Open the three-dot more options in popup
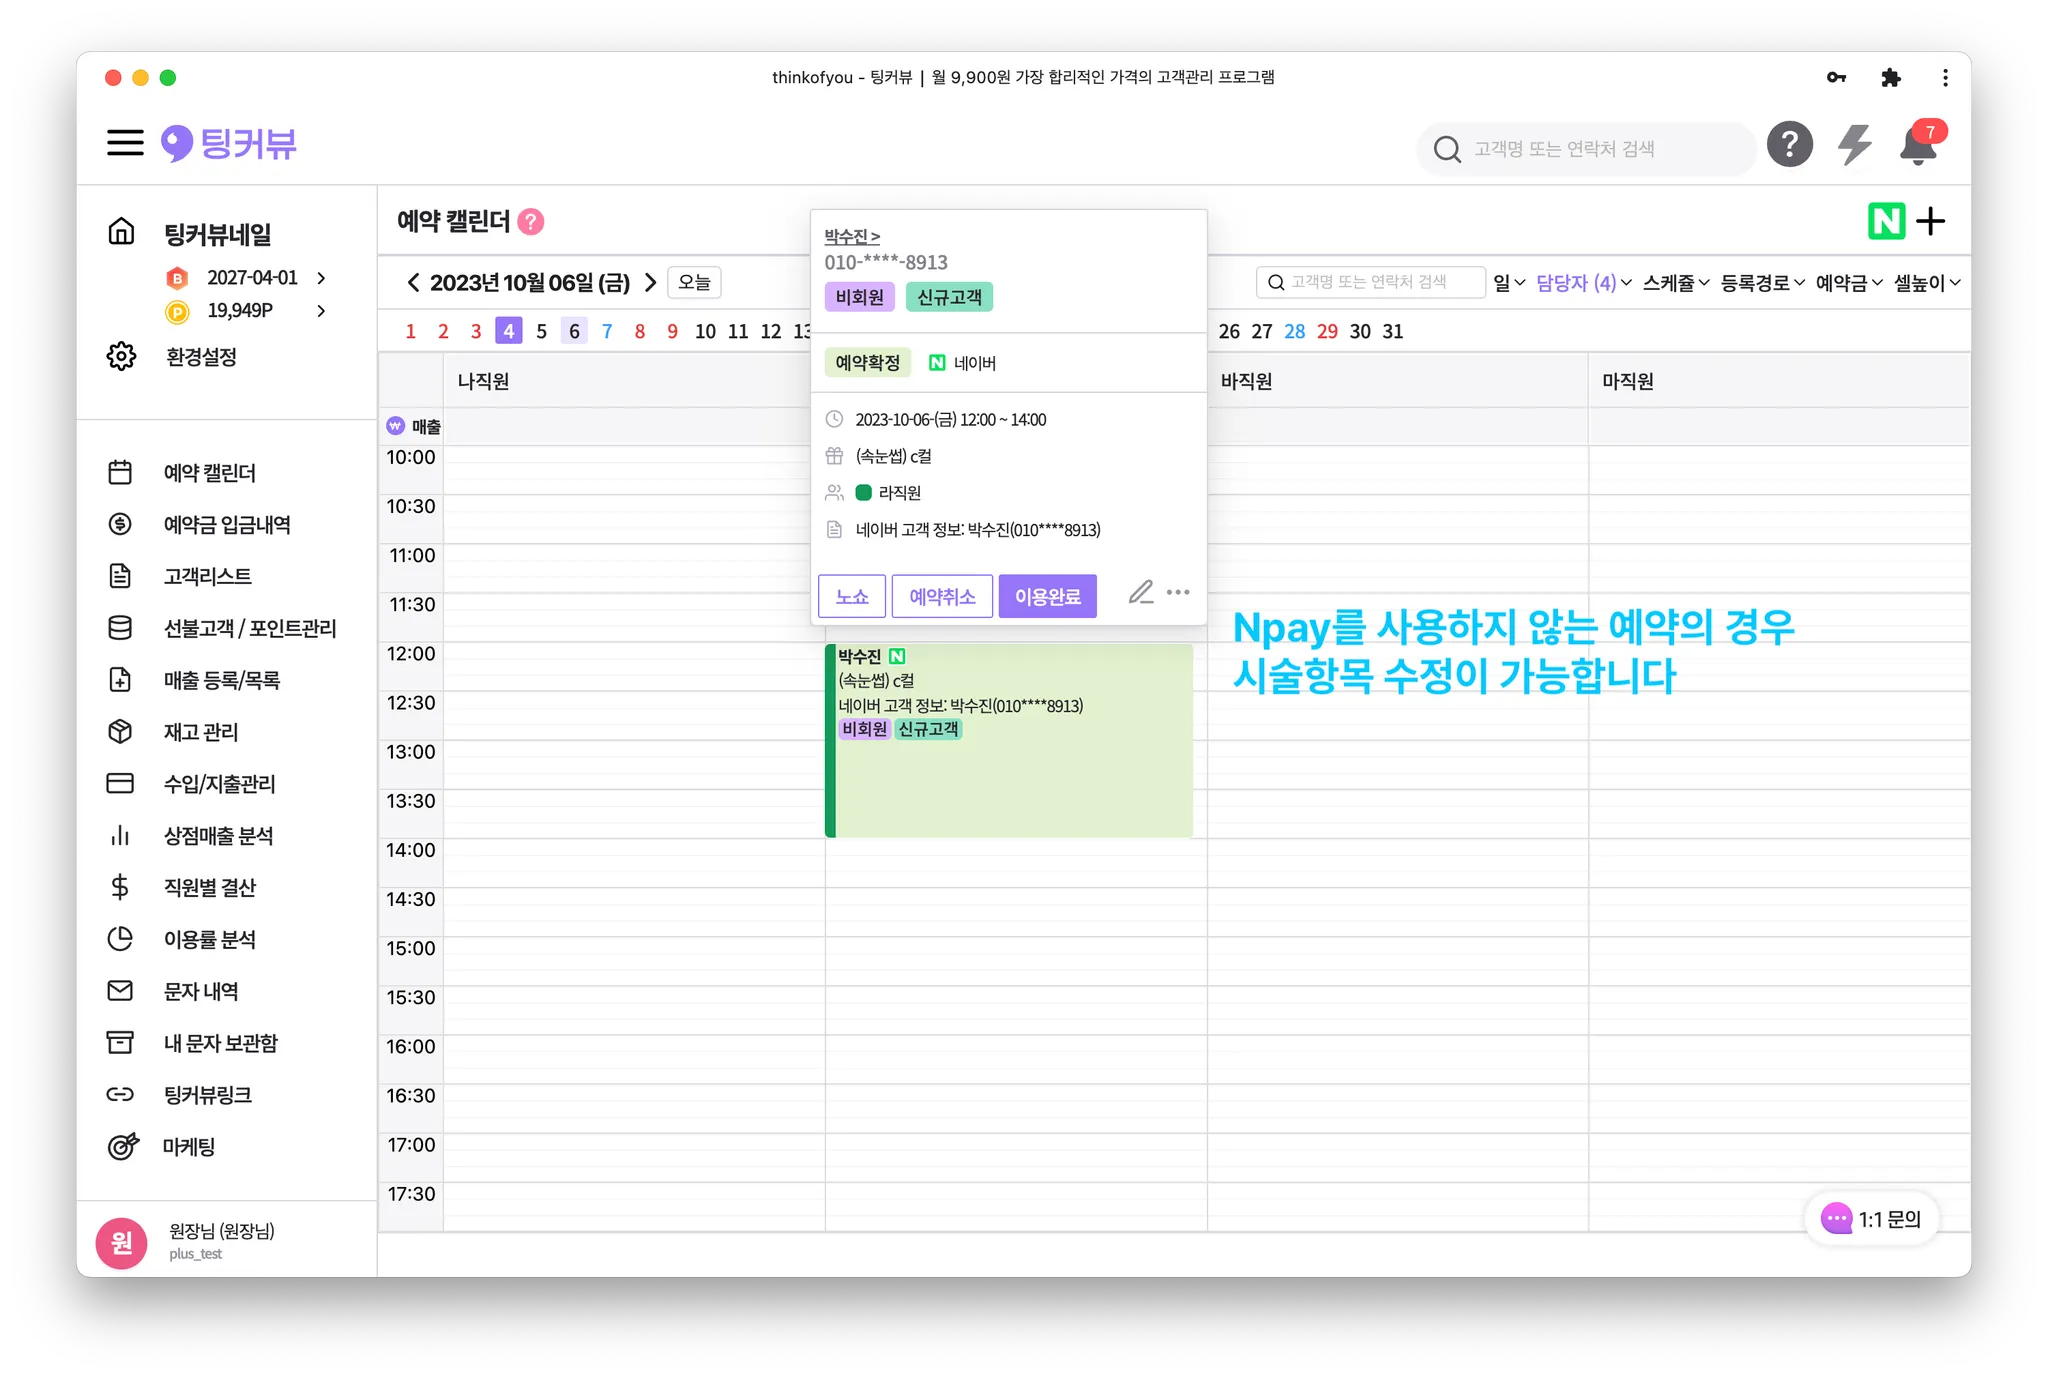Screen dimensions: 2048x1378 click(1178, 592)
